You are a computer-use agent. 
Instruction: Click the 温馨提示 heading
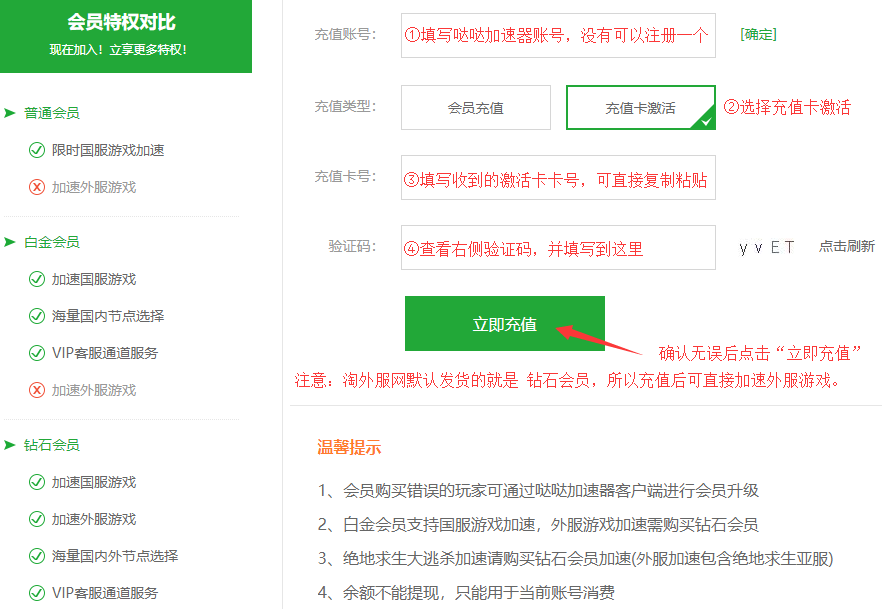(x=349, y=447)
